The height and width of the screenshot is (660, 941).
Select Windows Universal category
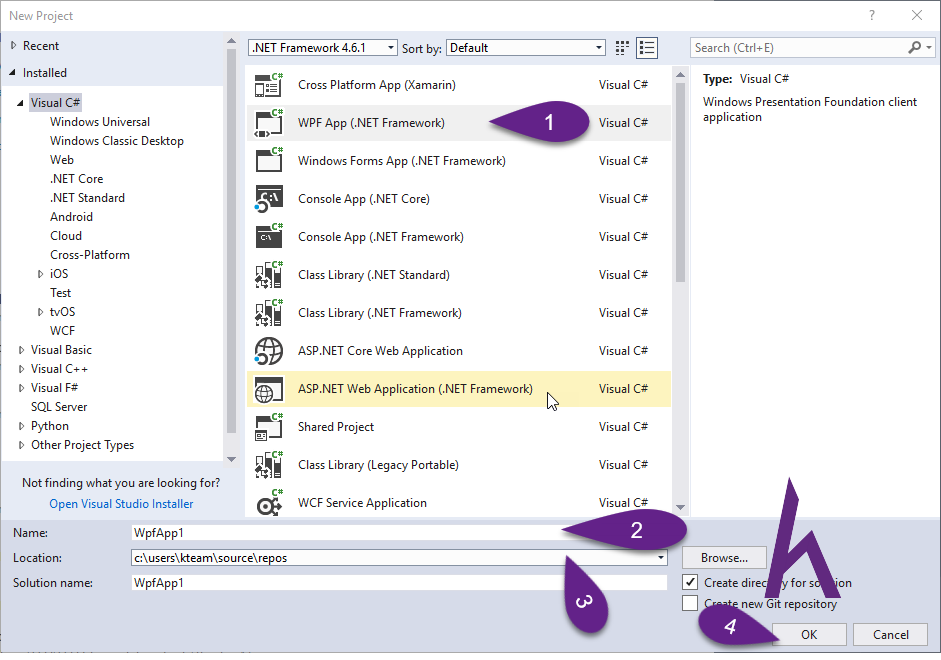tap(100, 122)
